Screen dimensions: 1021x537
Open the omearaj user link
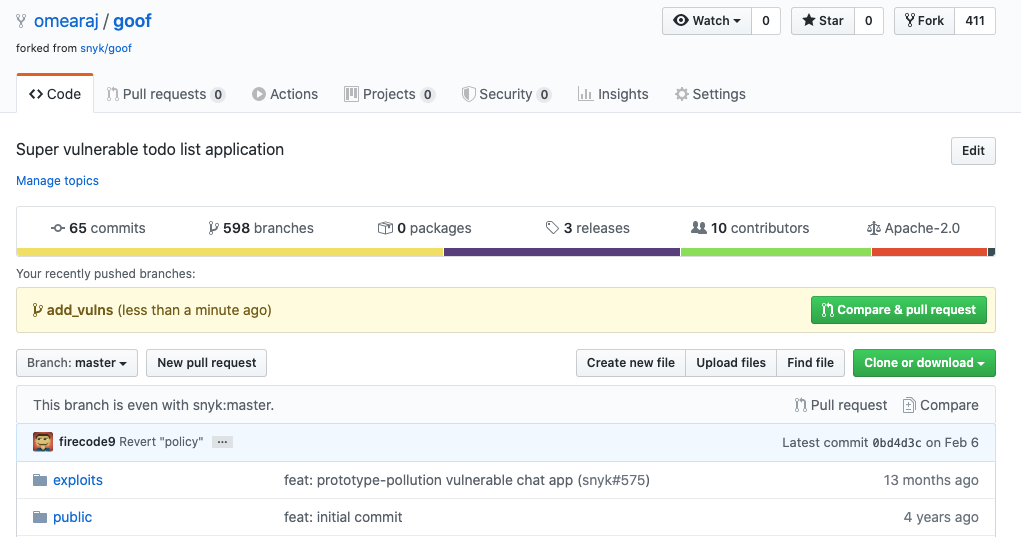click(x=66, y=21)
